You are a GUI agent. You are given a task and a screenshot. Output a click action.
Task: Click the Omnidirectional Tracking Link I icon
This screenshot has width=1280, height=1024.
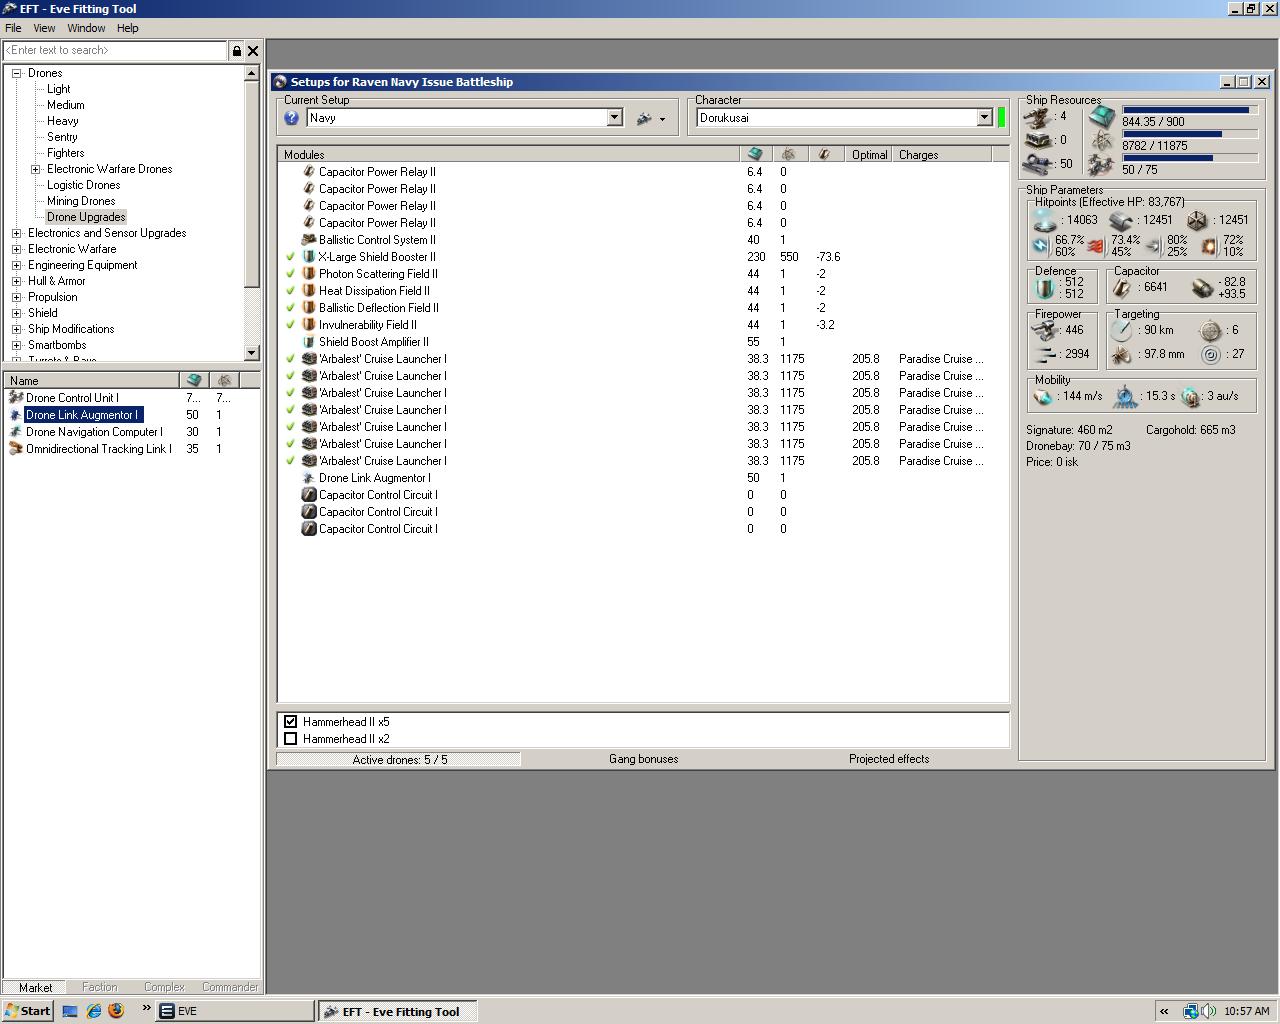coord(15,448)
